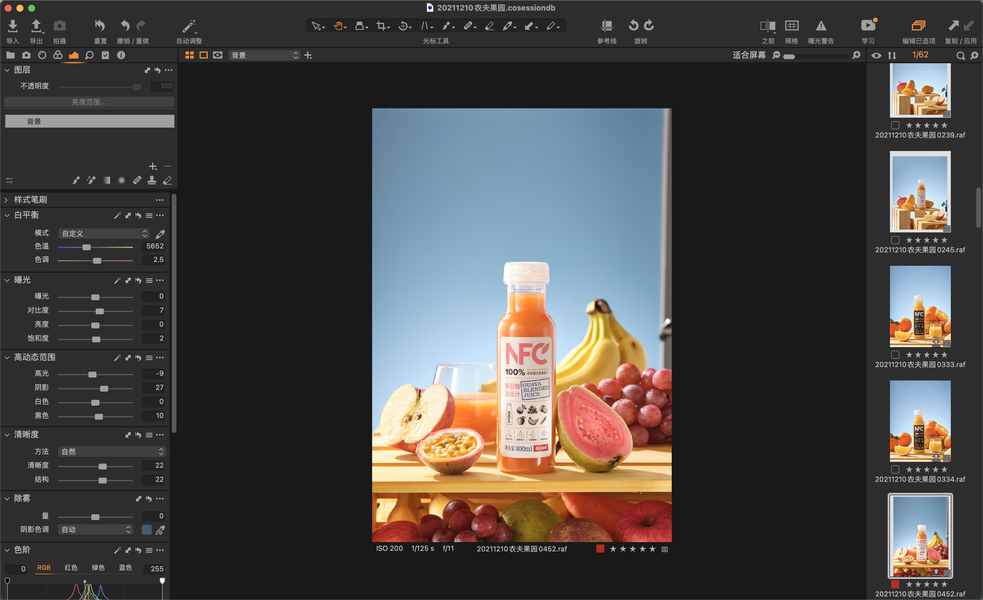983x600 pixels.
Task: Click the Copy adjustments arrow icon (复制)
Action: click(x=954, y=26)
